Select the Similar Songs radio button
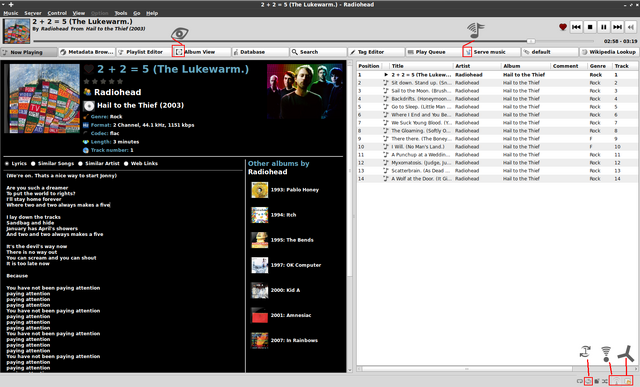This screenshot has width=640, height=387. (x=33, y=164)
